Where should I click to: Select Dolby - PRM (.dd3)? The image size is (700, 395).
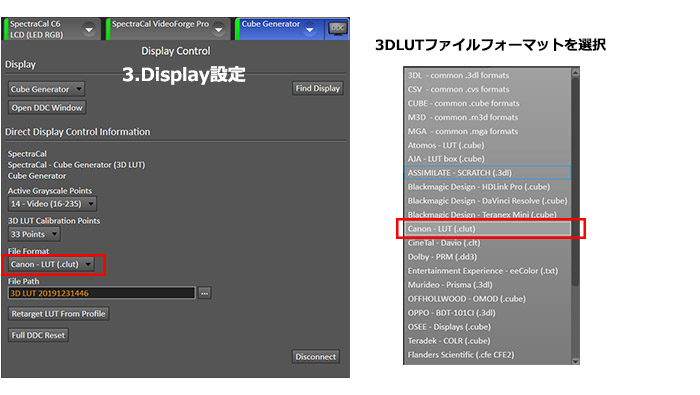[488, 257]
